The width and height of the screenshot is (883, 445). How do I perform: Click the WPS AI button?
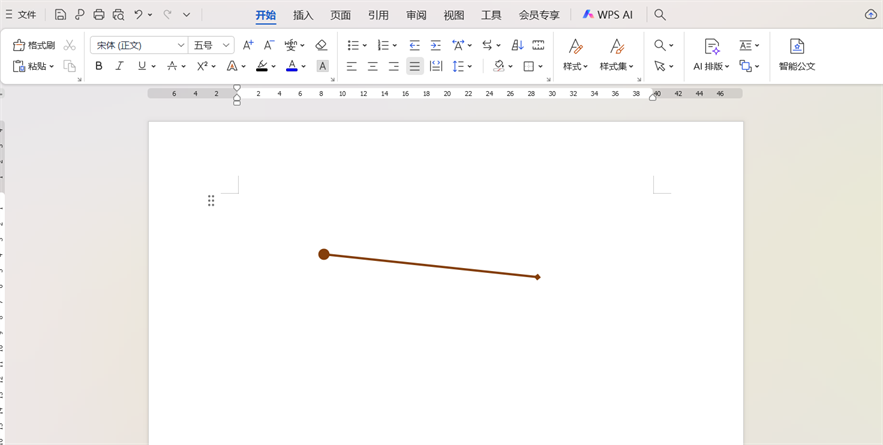(608, 15)
